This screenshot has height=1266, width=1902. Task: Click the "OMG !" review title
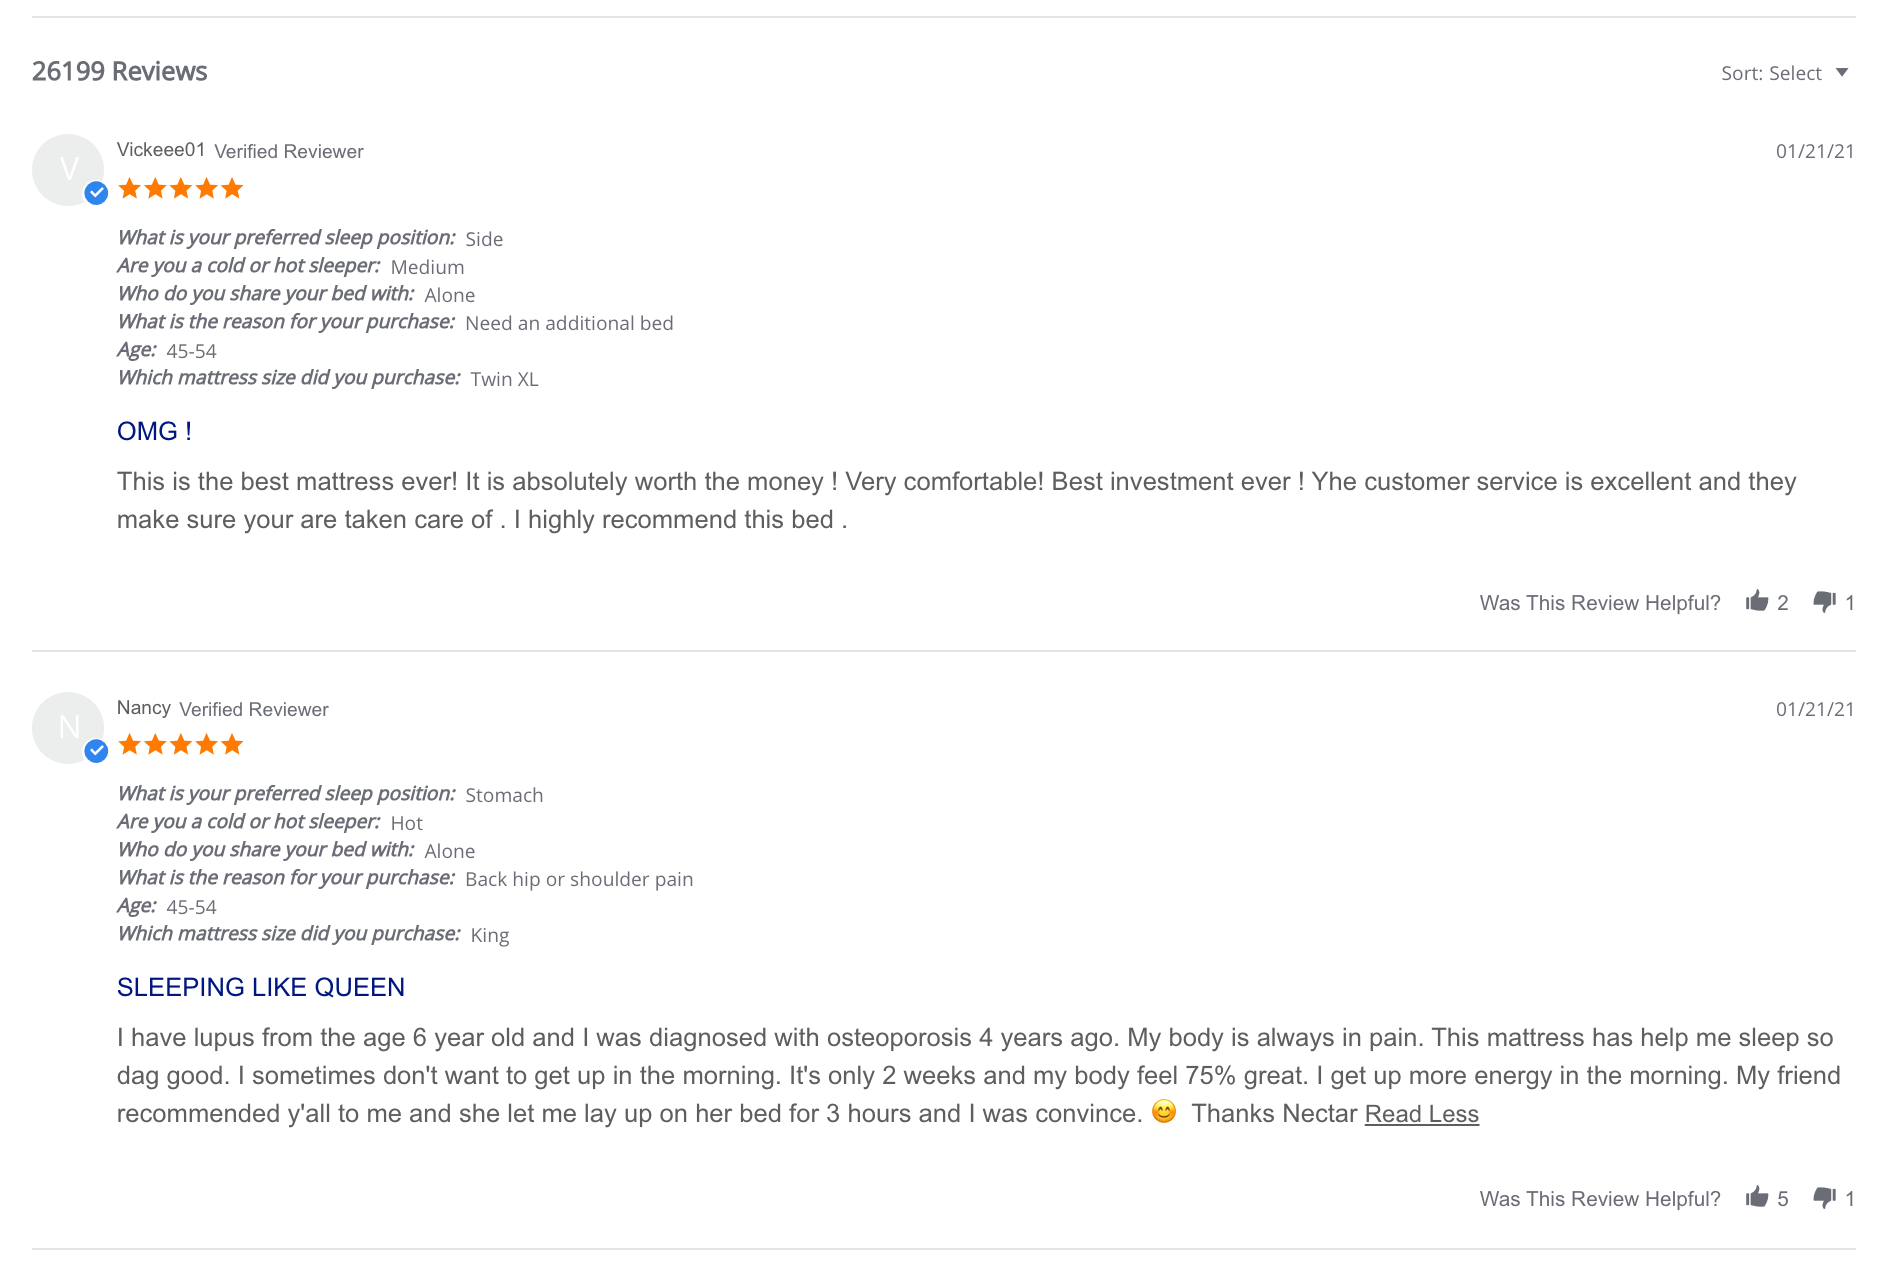coord(154,431)
